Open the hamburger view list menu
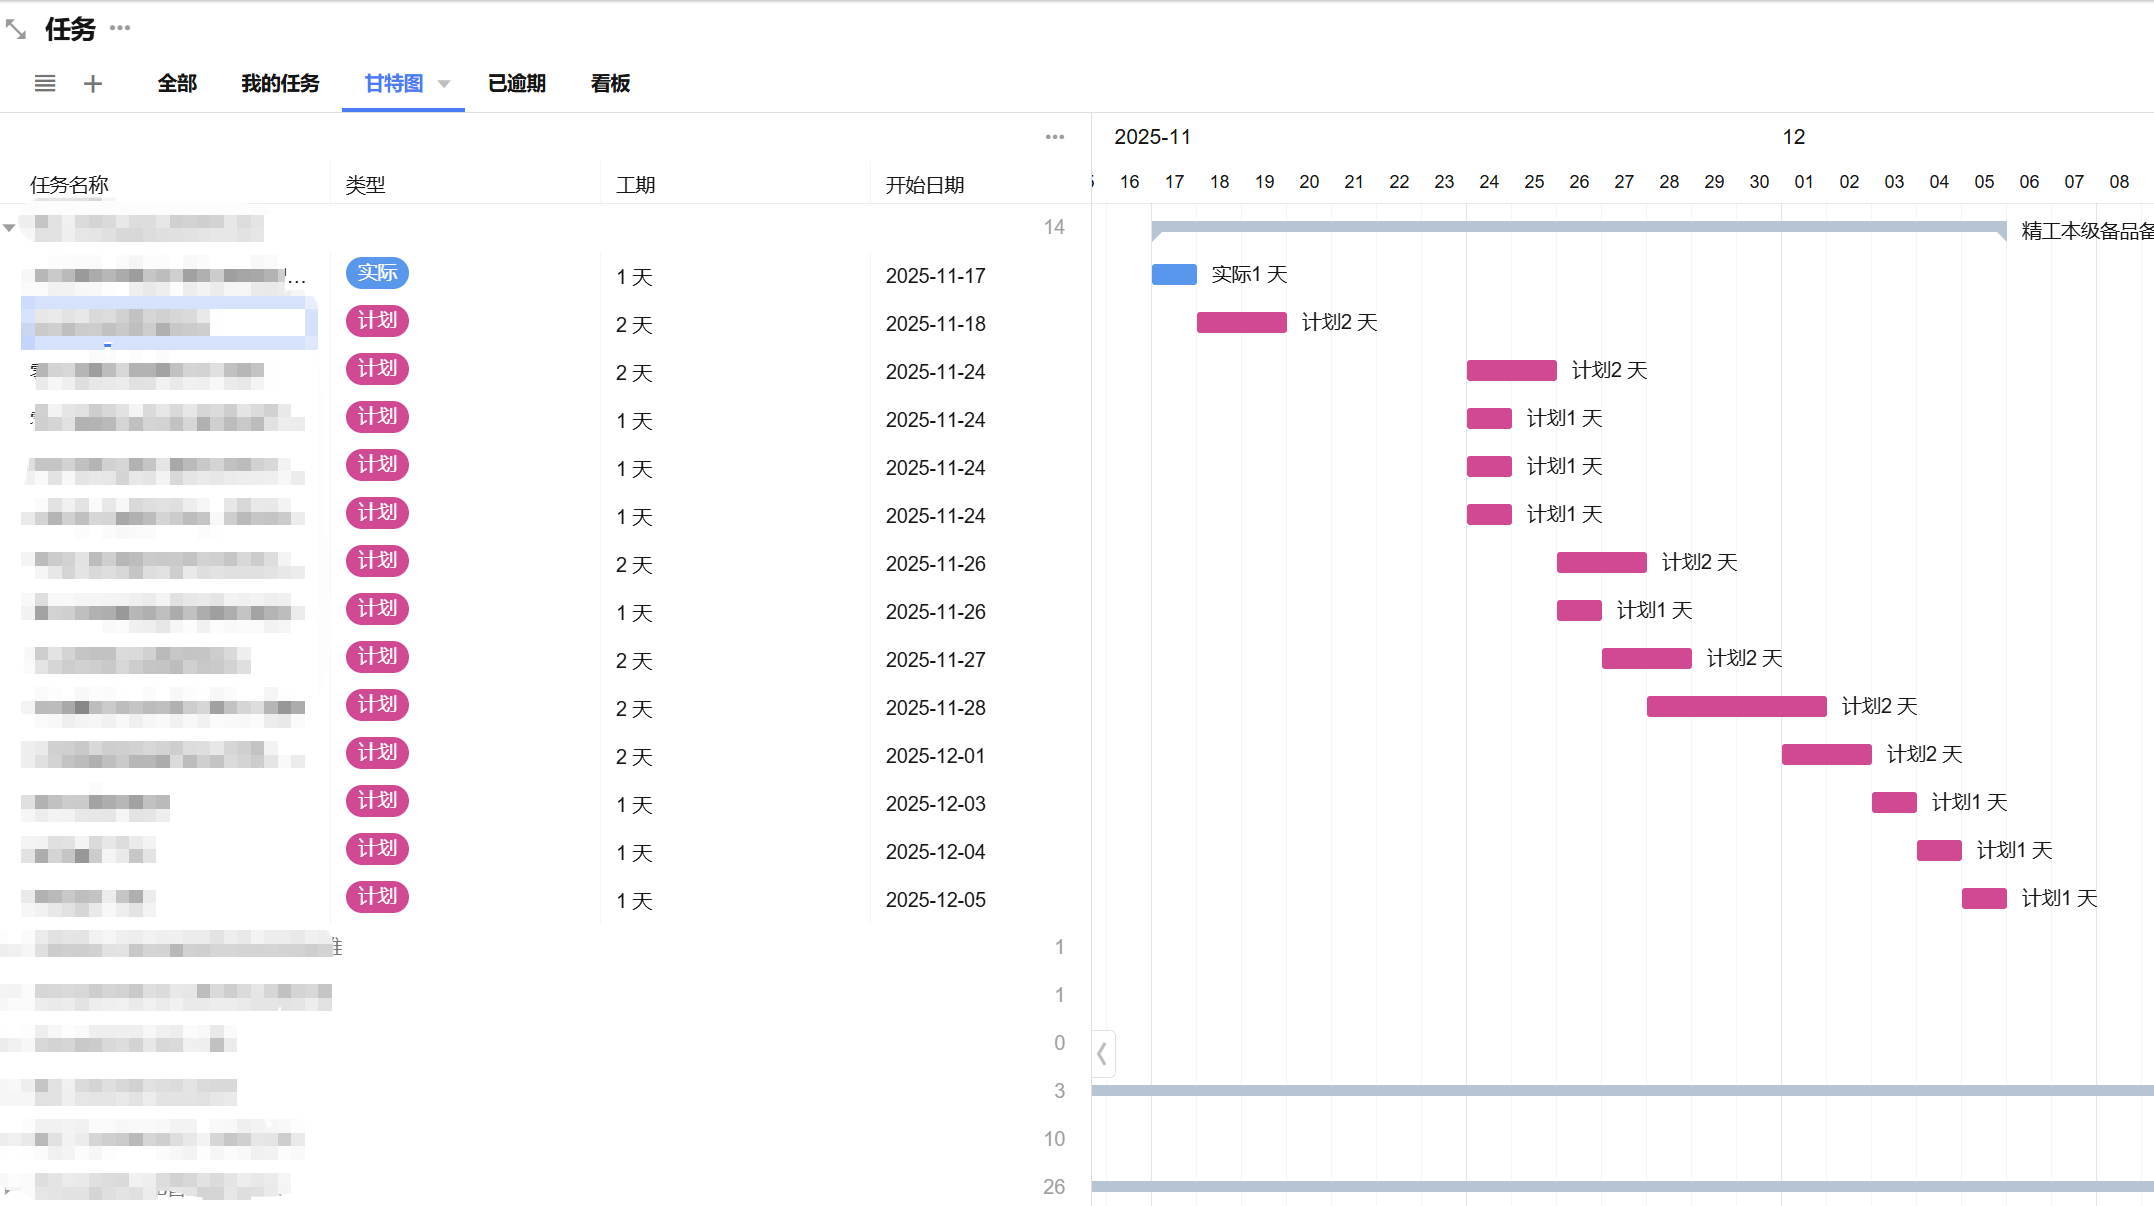 45,84
